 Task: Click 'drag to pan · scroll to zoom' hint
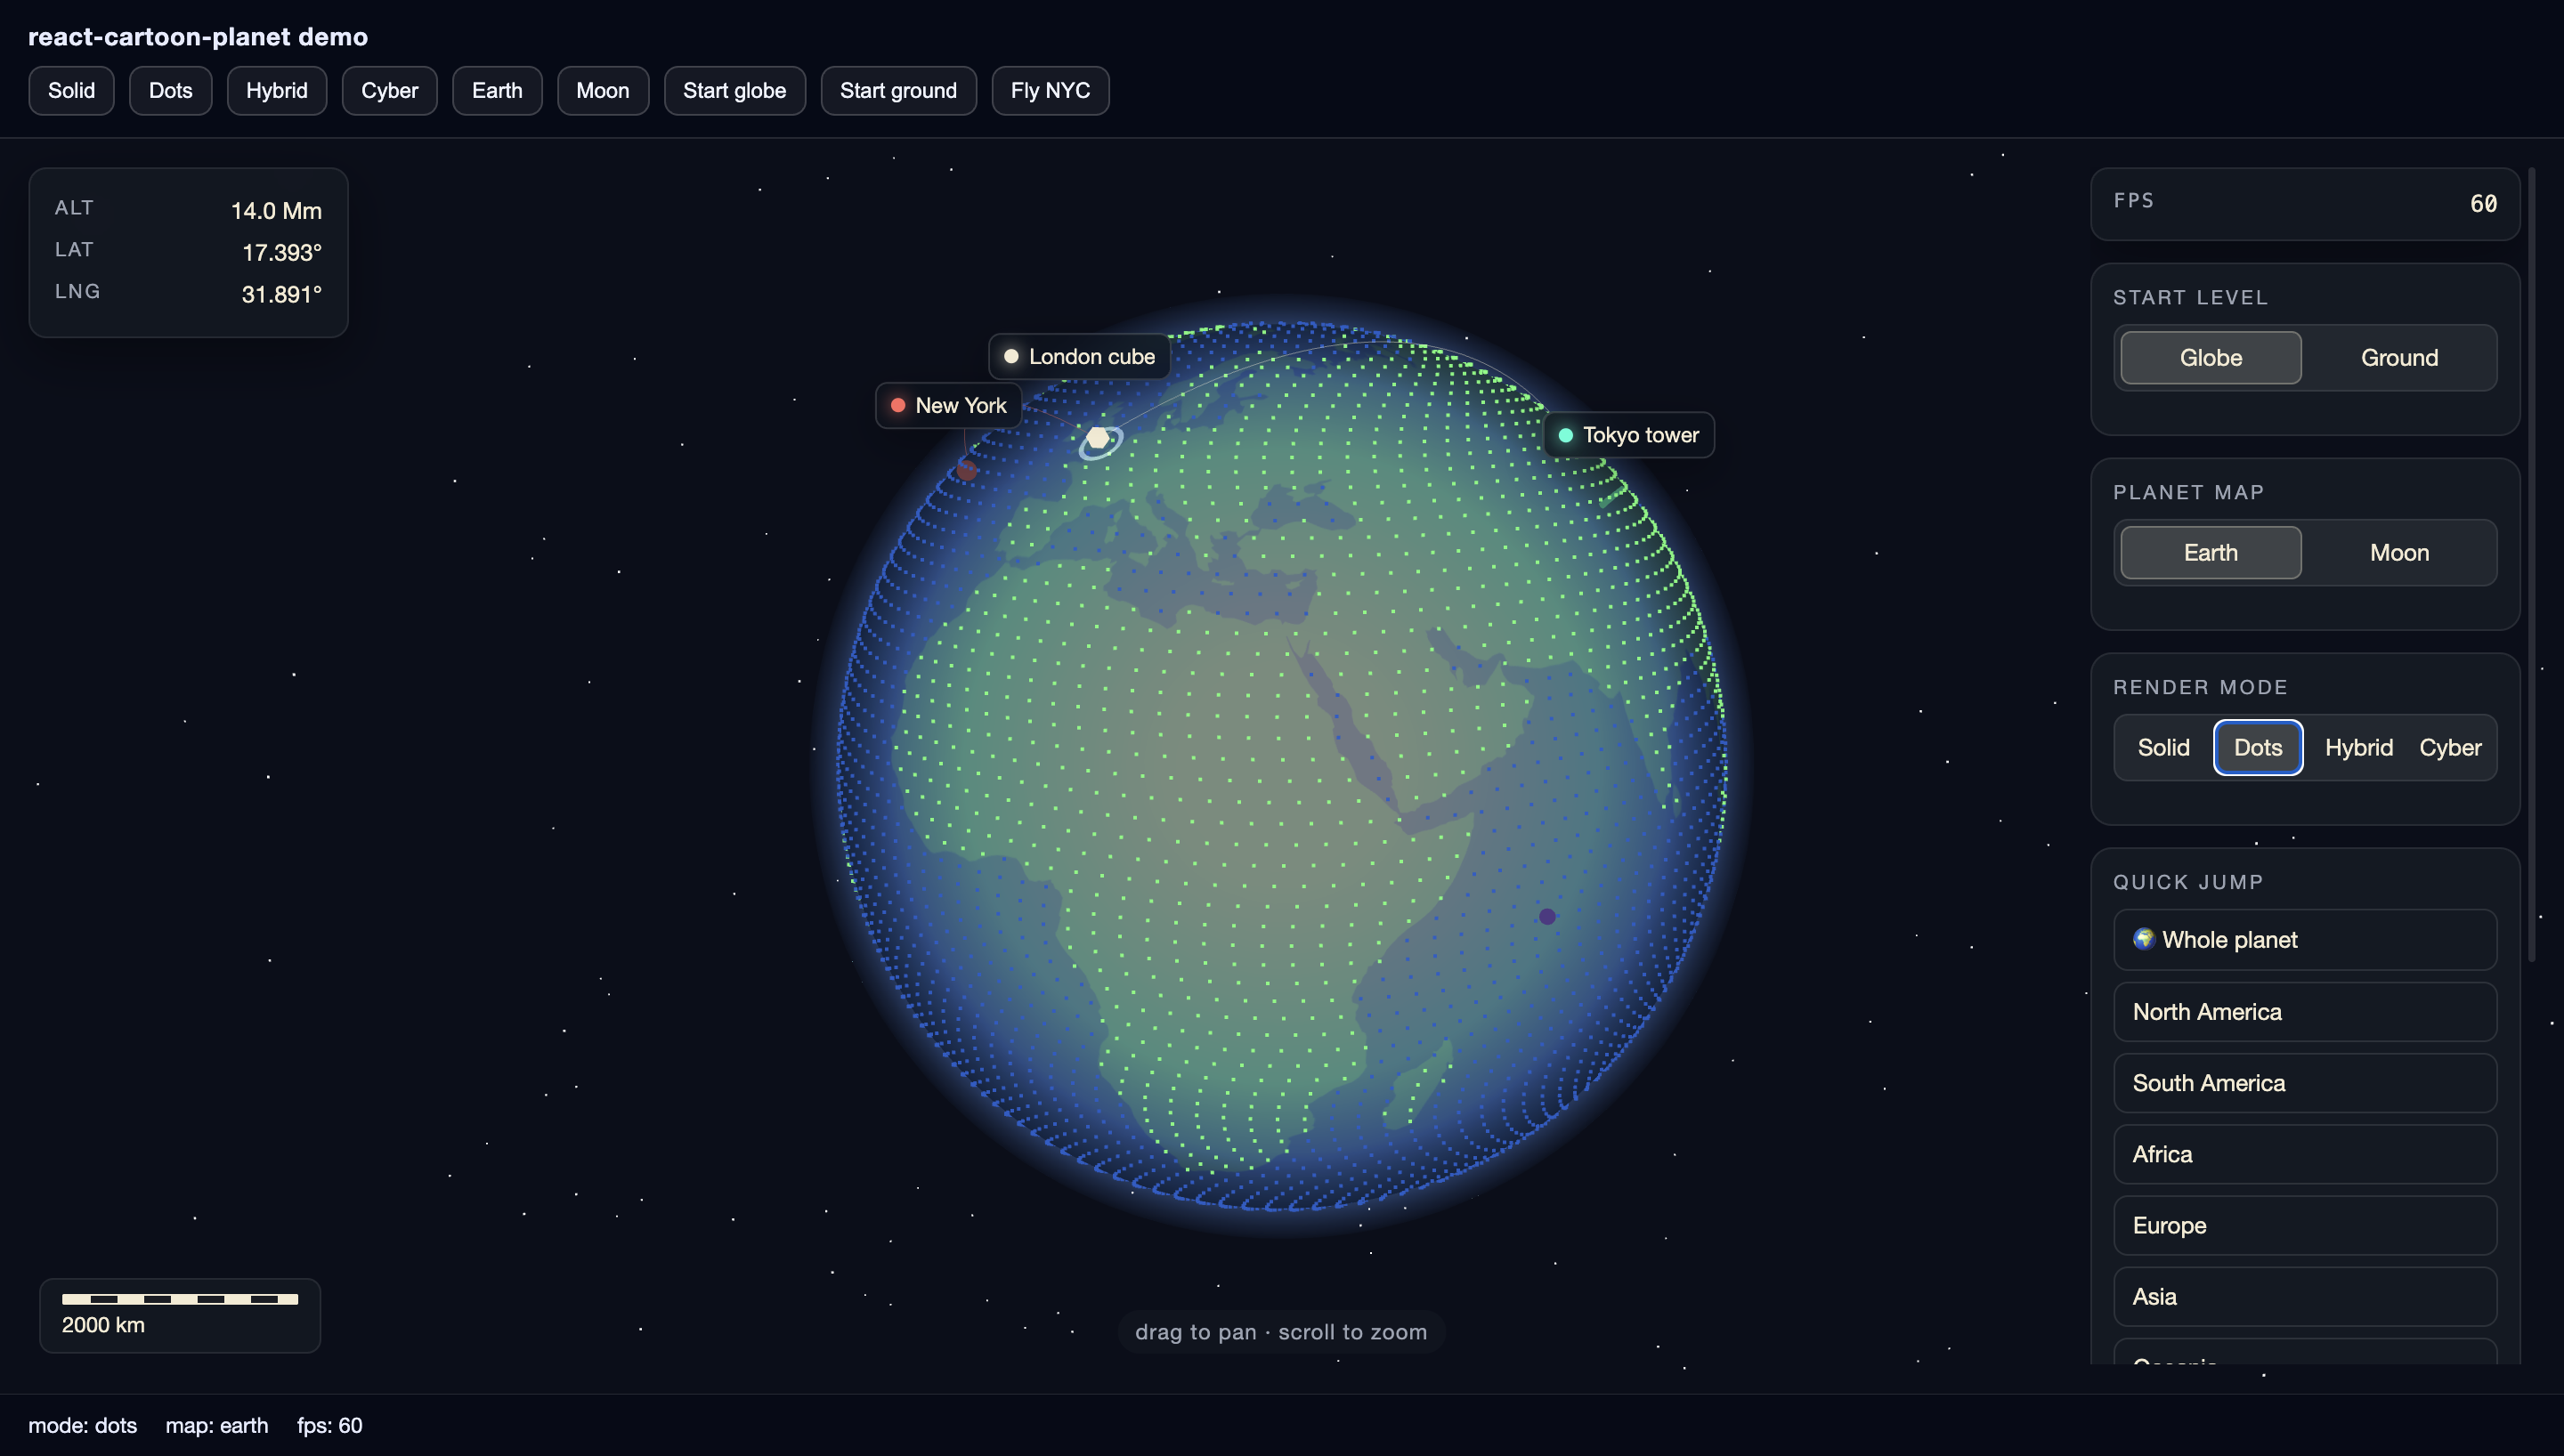click(1281, 1332)
